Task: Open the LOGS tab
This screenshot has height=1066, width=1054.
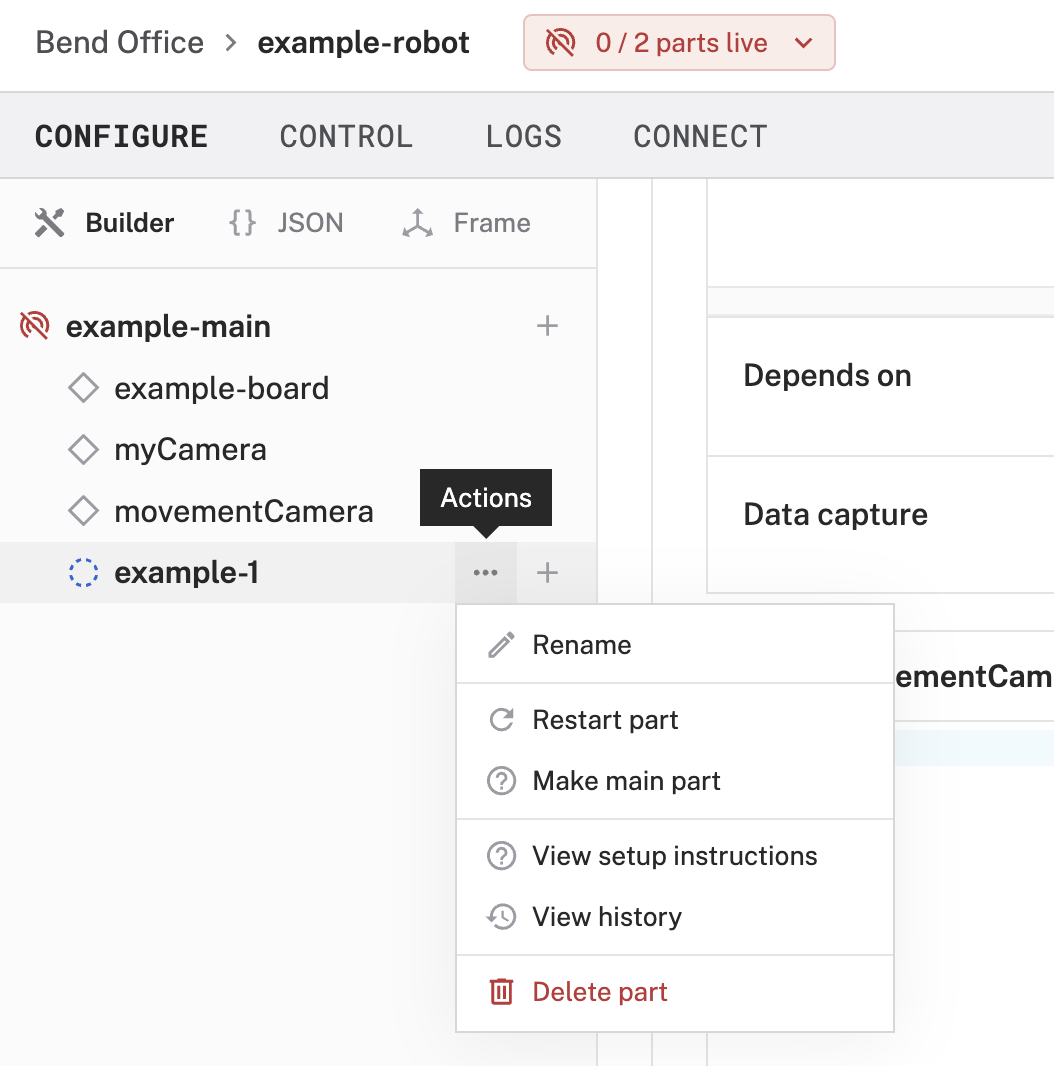Action: coord(524,135)
